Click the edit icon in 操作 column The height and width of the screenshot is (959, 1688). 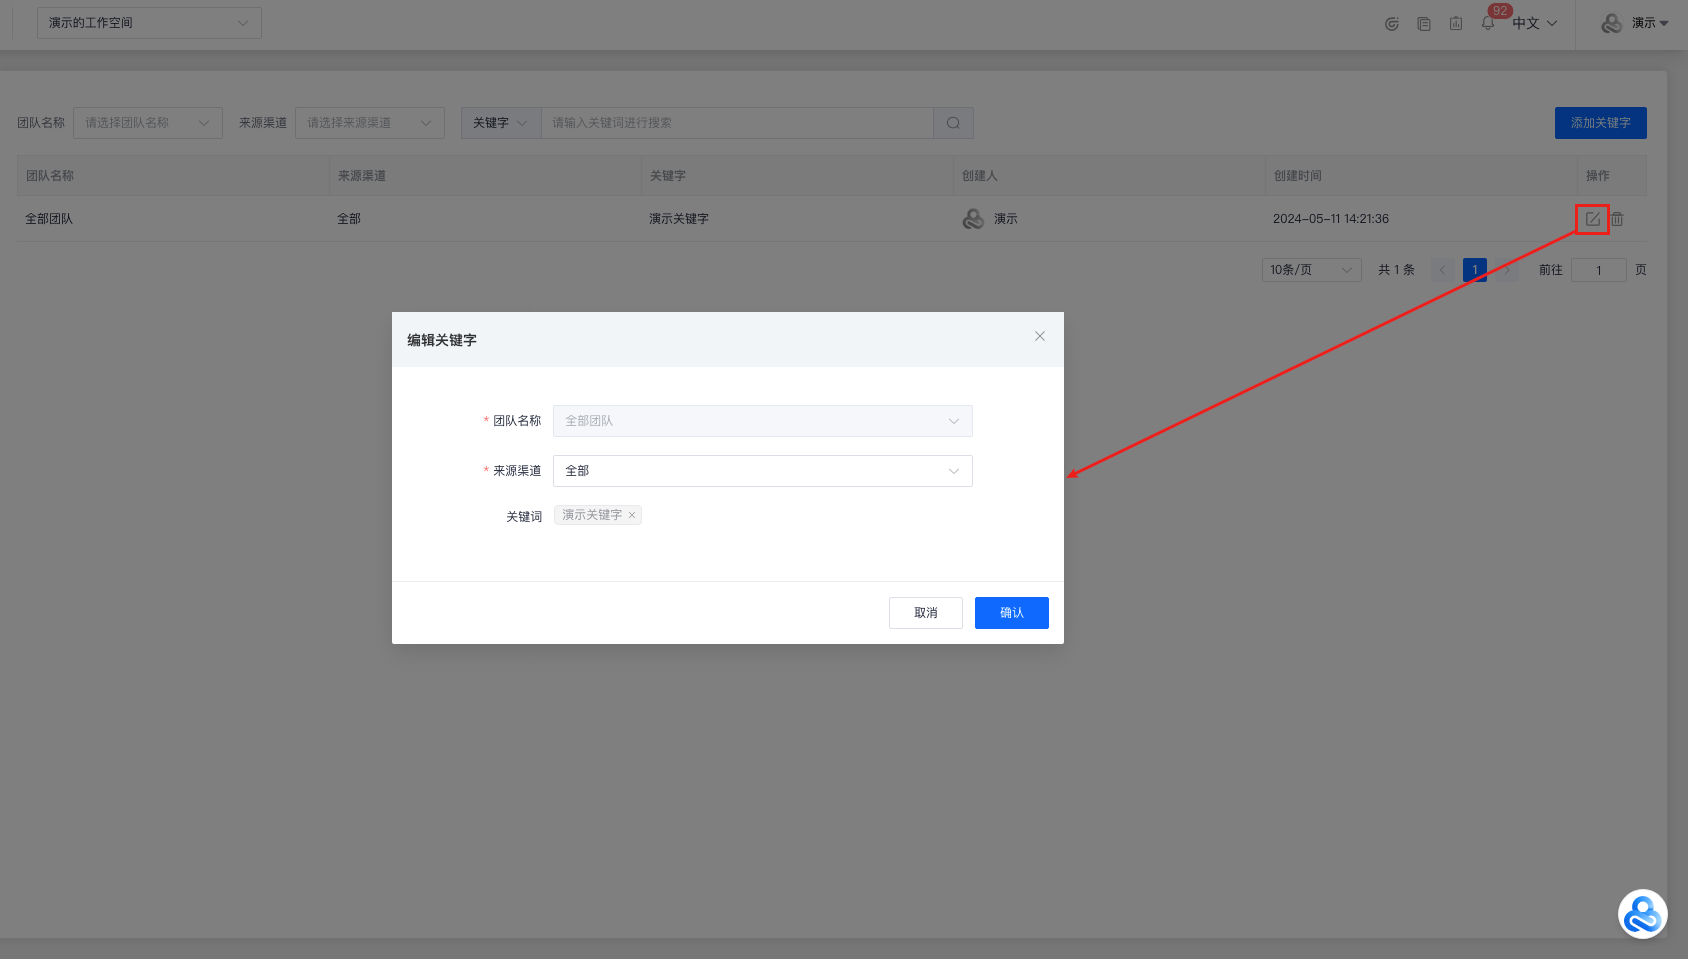[1592, 219]
